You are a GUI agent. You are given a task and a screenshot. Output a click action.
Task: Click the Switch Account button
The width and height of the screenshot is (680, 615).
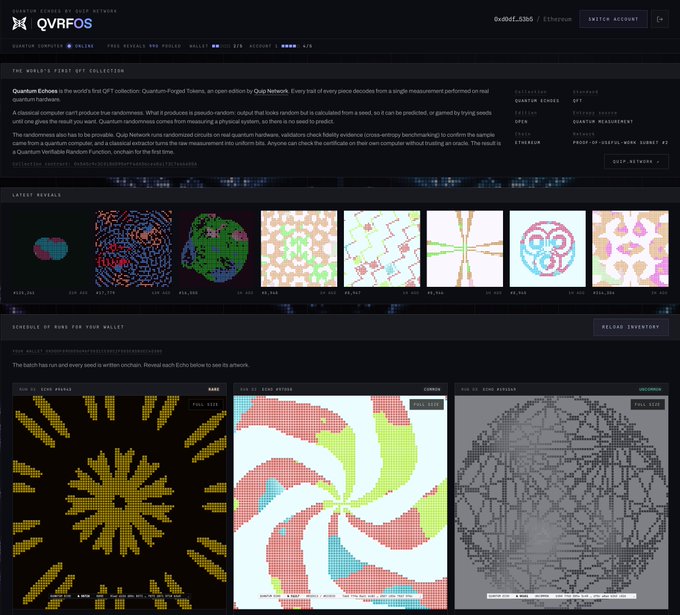613,19
